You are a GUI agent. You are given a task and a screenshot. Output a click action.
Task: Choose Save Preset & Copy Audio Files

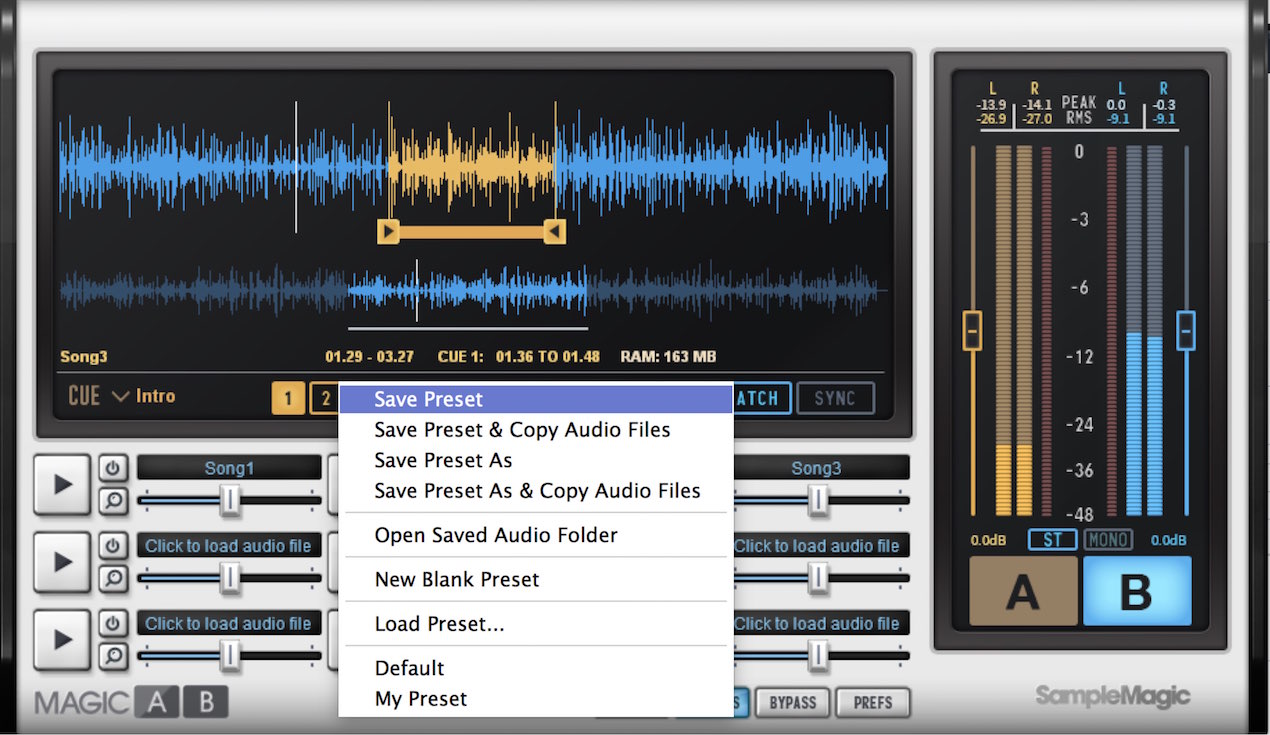click(536, 430)
